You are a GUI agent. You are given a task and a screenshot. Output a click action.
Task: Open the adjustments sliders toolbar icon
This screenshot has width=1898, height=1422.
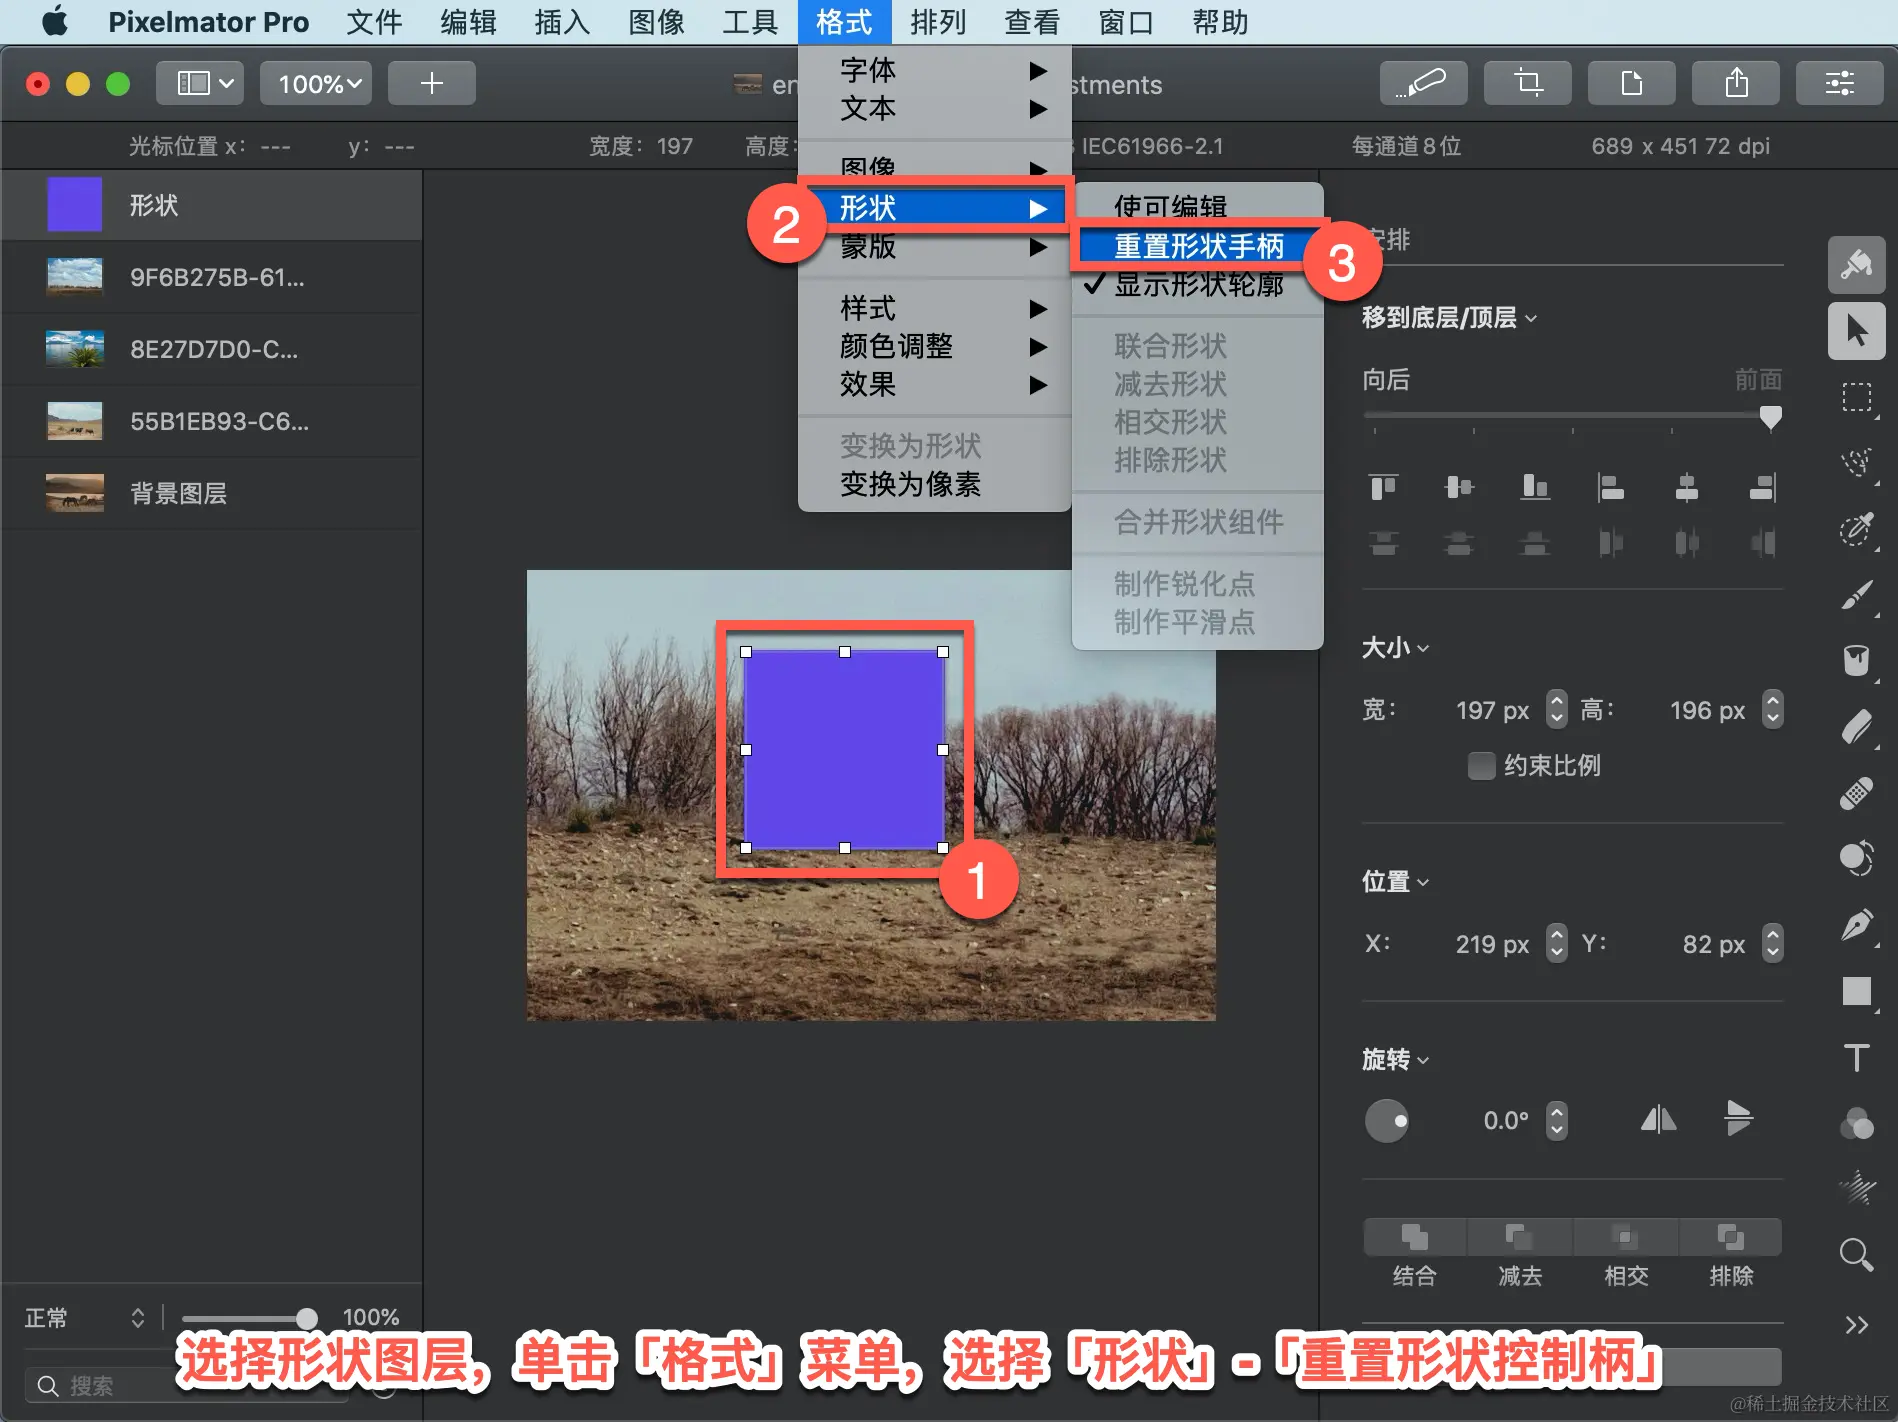pyautogui.click(x=1840, y=83)
